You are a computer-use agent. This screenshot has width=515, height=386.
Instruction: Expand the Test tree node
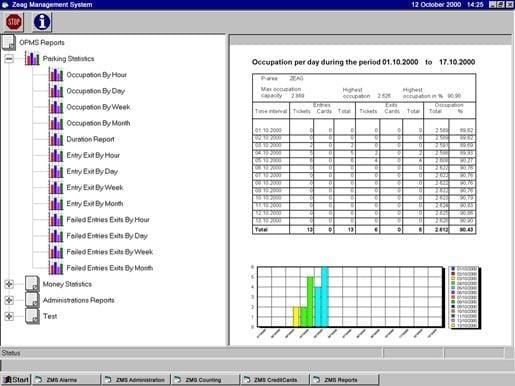[x=9, y=316]
